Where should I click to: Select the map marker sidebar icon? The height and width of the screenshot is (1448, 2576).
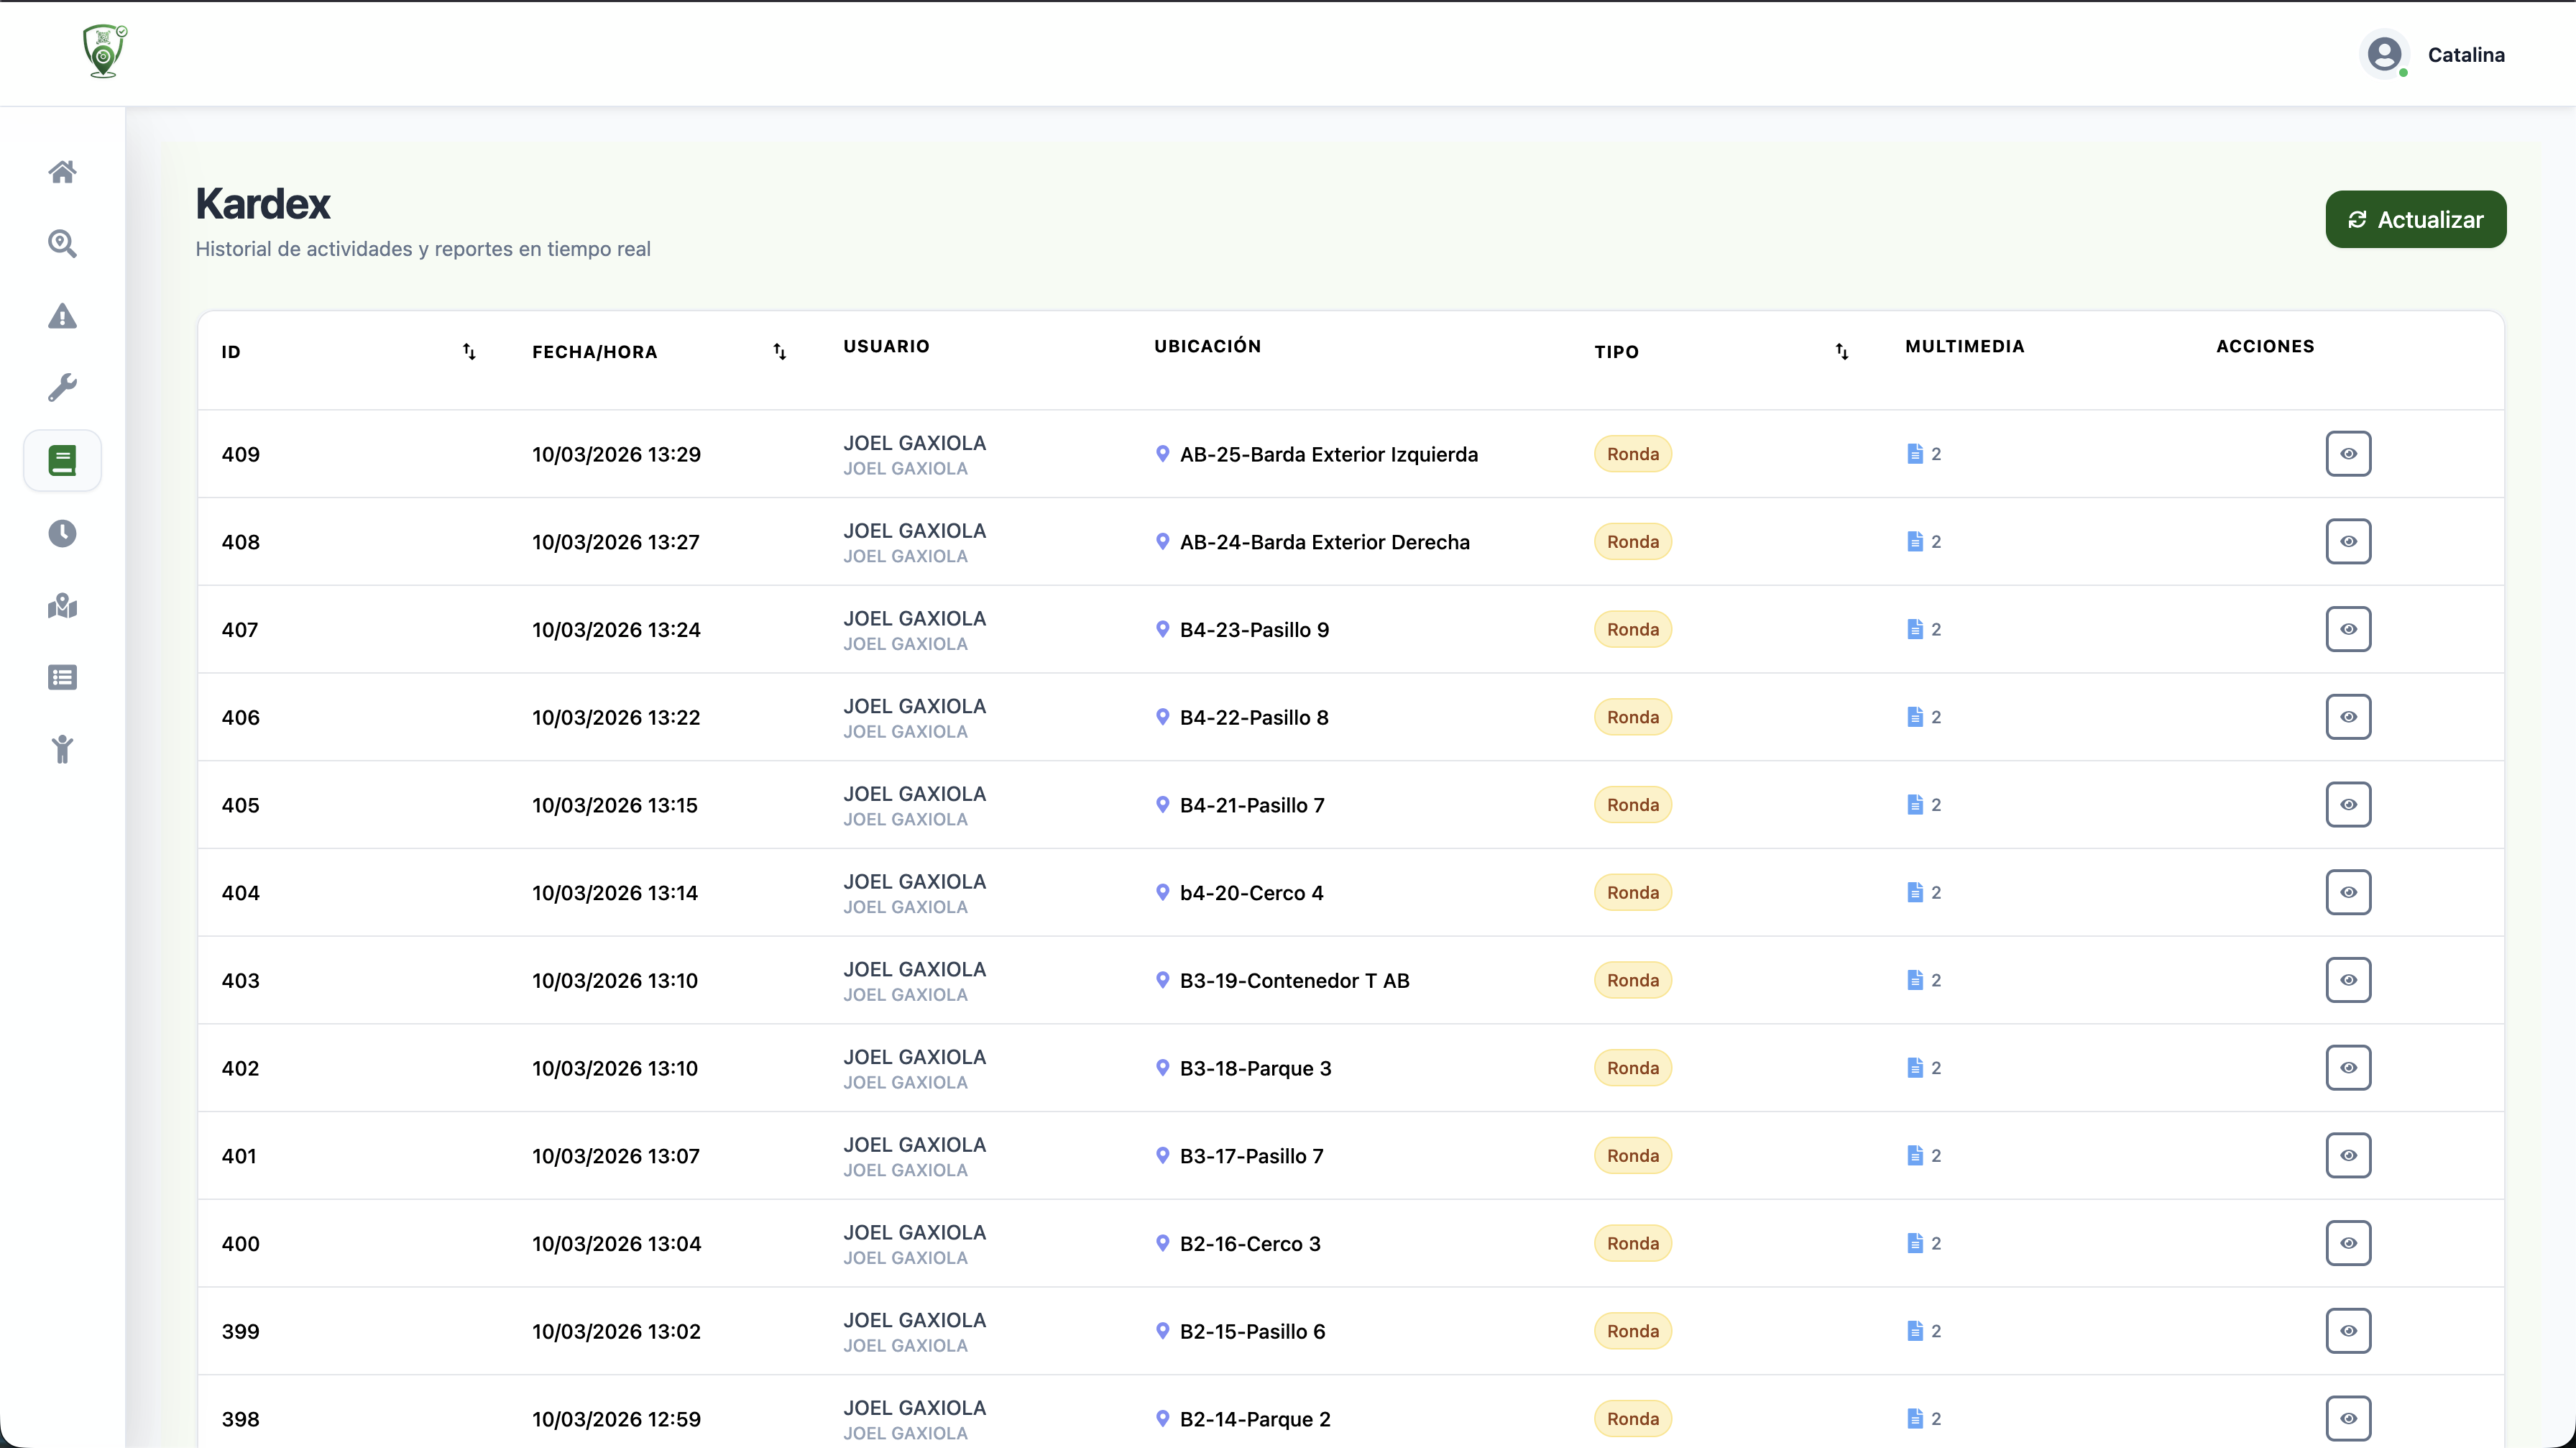pyautogui.click(x=62, y=605)
